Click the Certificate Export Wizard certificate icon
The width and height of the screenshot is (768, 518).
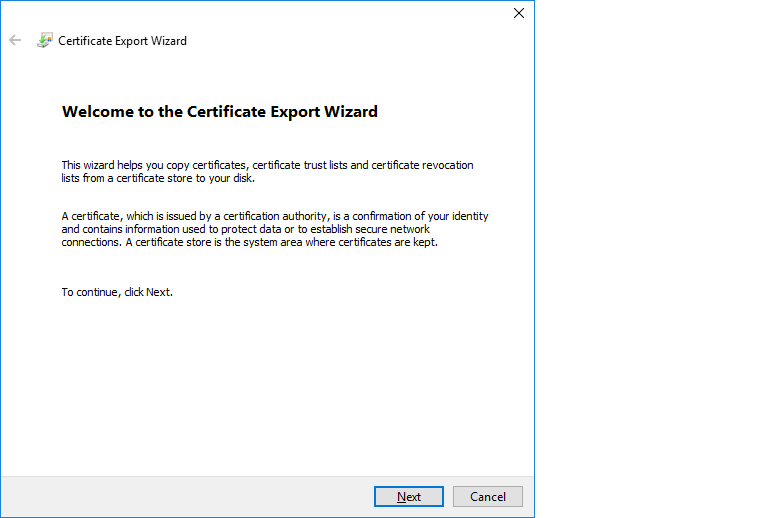point(45,41)
